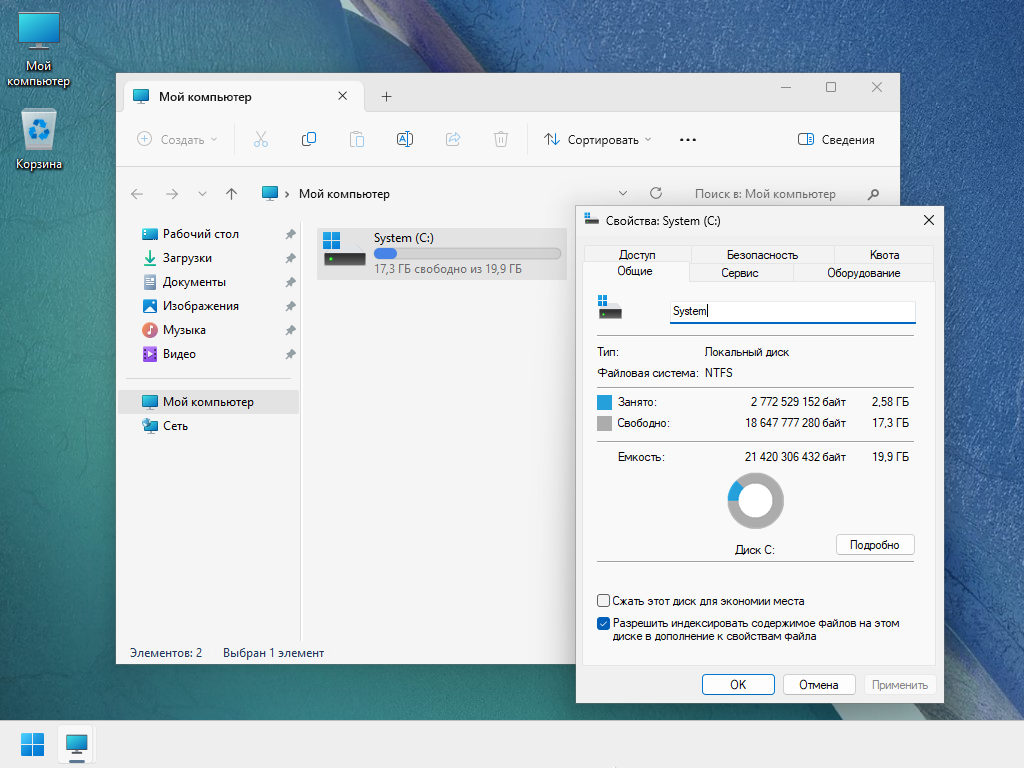This screenshot has width=1024, height=768.
Task: Add new tab with plus icon
Action: [387, 97]
